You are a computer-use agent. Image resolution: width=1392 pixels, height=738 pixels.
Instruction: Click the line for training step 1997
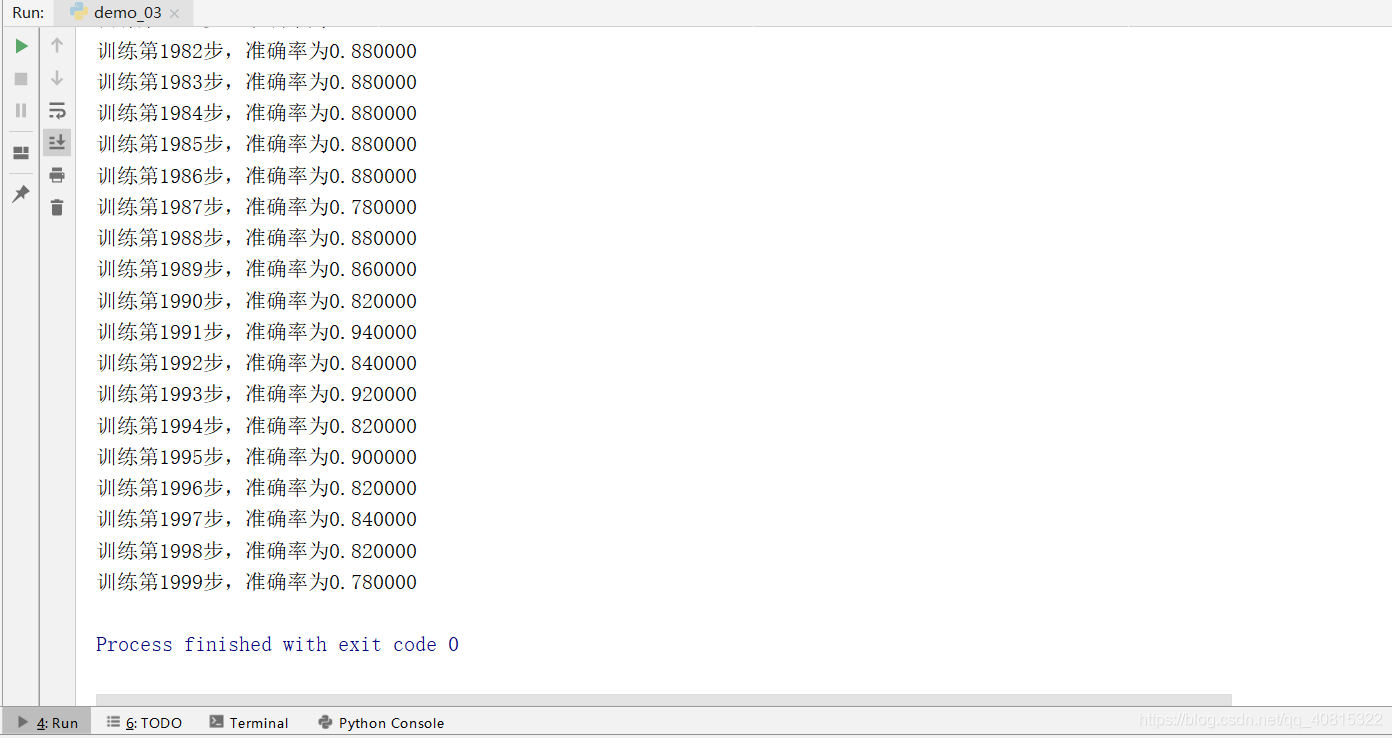[x=257, y=519]
